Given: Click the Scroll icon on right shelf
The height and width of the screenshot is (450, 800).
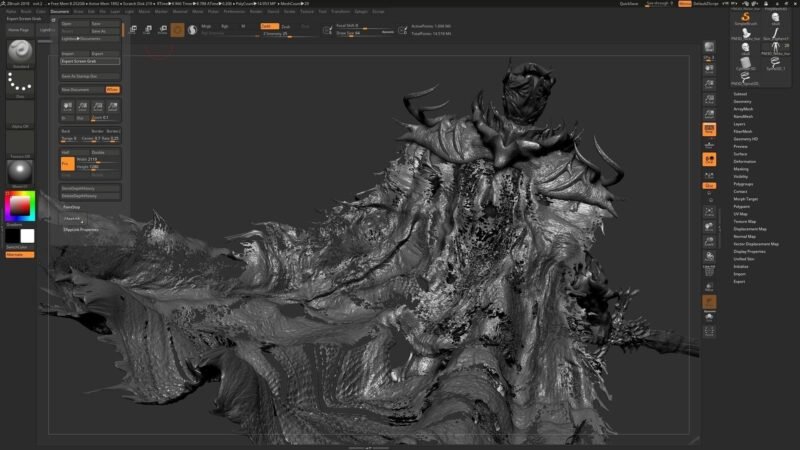Looking at the screenshot, I should tap(709, 69).
